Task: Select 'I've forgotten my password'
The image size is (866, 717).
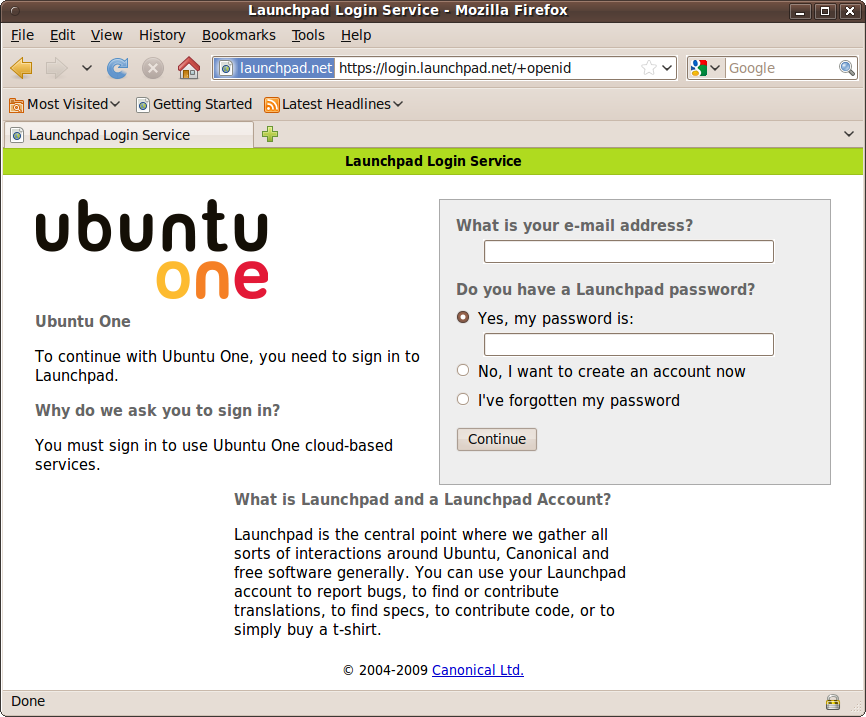Action: pos(462,398)
